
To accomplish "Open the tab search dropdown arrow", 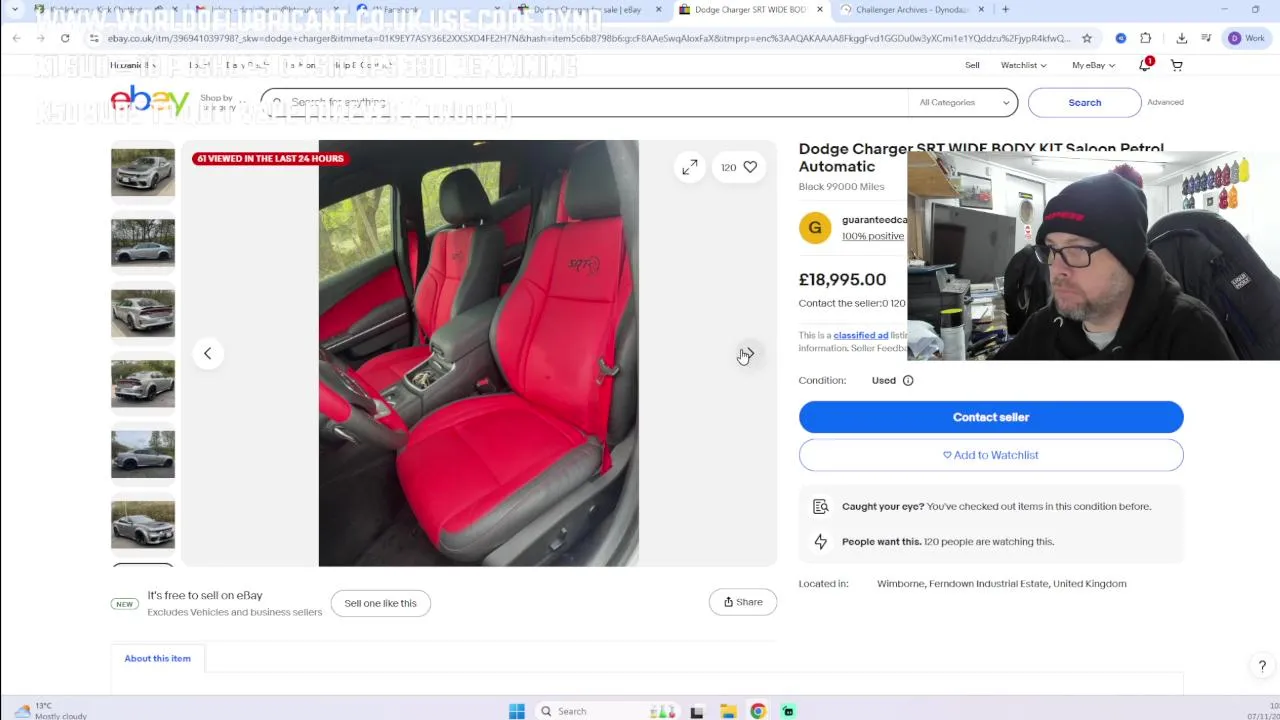I will click(14, 10).
